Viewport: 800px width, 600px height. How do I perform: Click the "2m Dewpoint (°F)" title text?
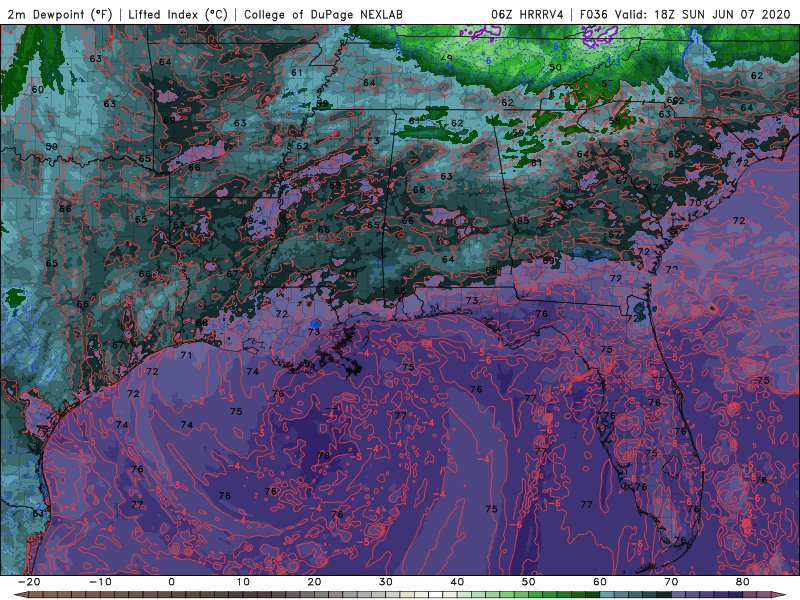click(60, 14)
